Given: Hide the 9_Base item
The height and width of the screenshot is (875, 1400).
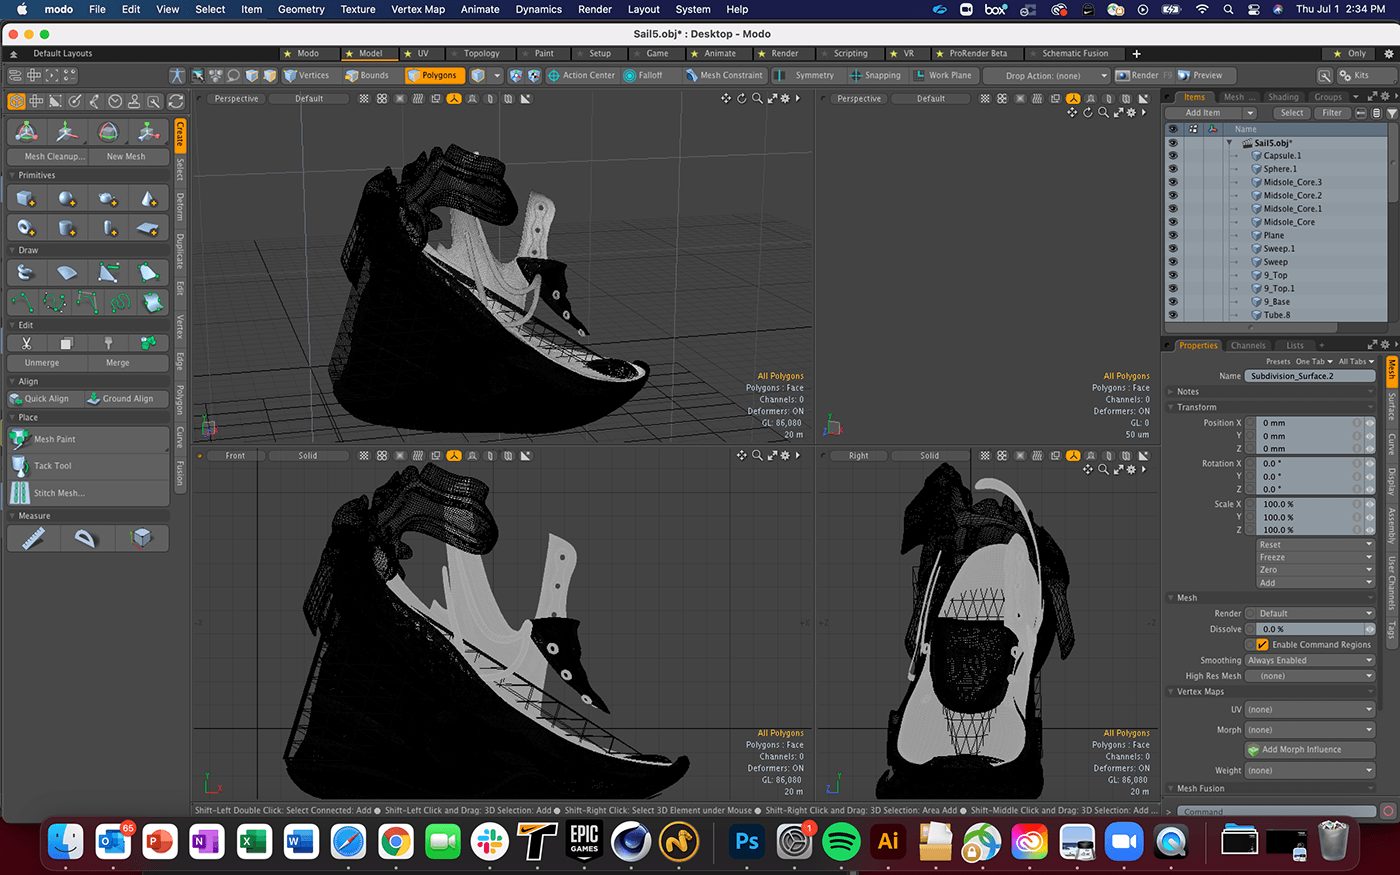Looking at the screenshot, I should (1172, 301).
